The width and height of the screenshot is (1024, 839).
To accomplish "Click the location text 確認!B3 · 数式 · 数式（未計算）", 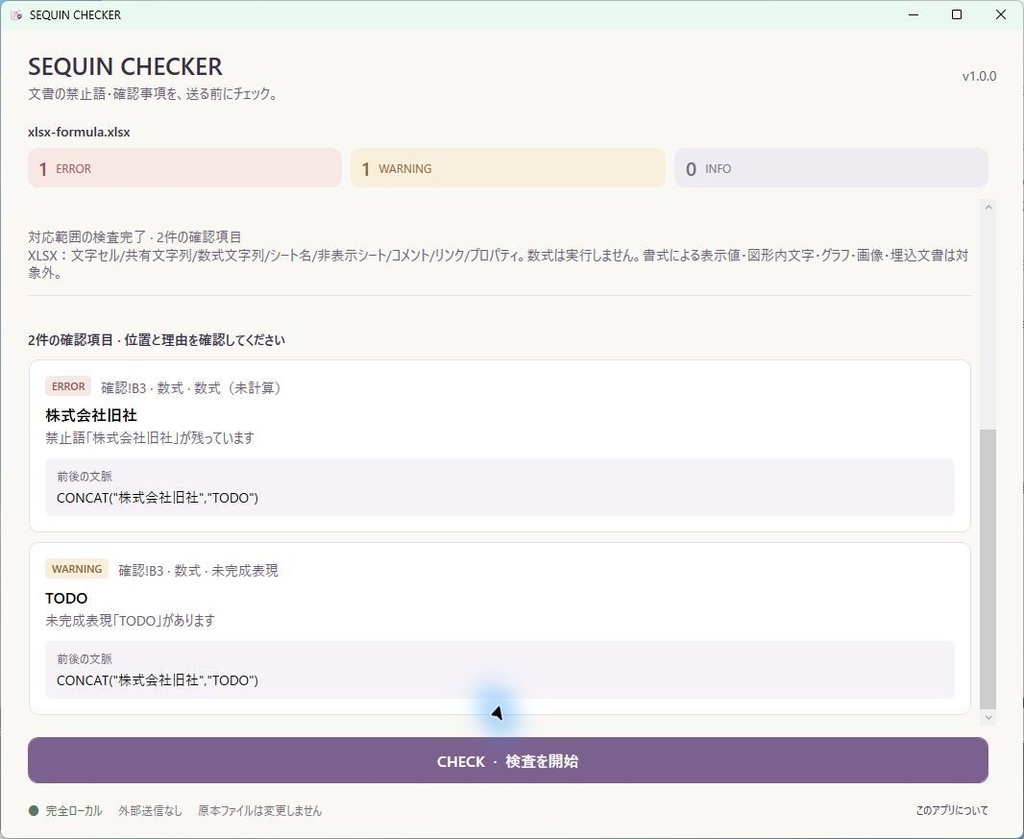I will coord(192,388).
